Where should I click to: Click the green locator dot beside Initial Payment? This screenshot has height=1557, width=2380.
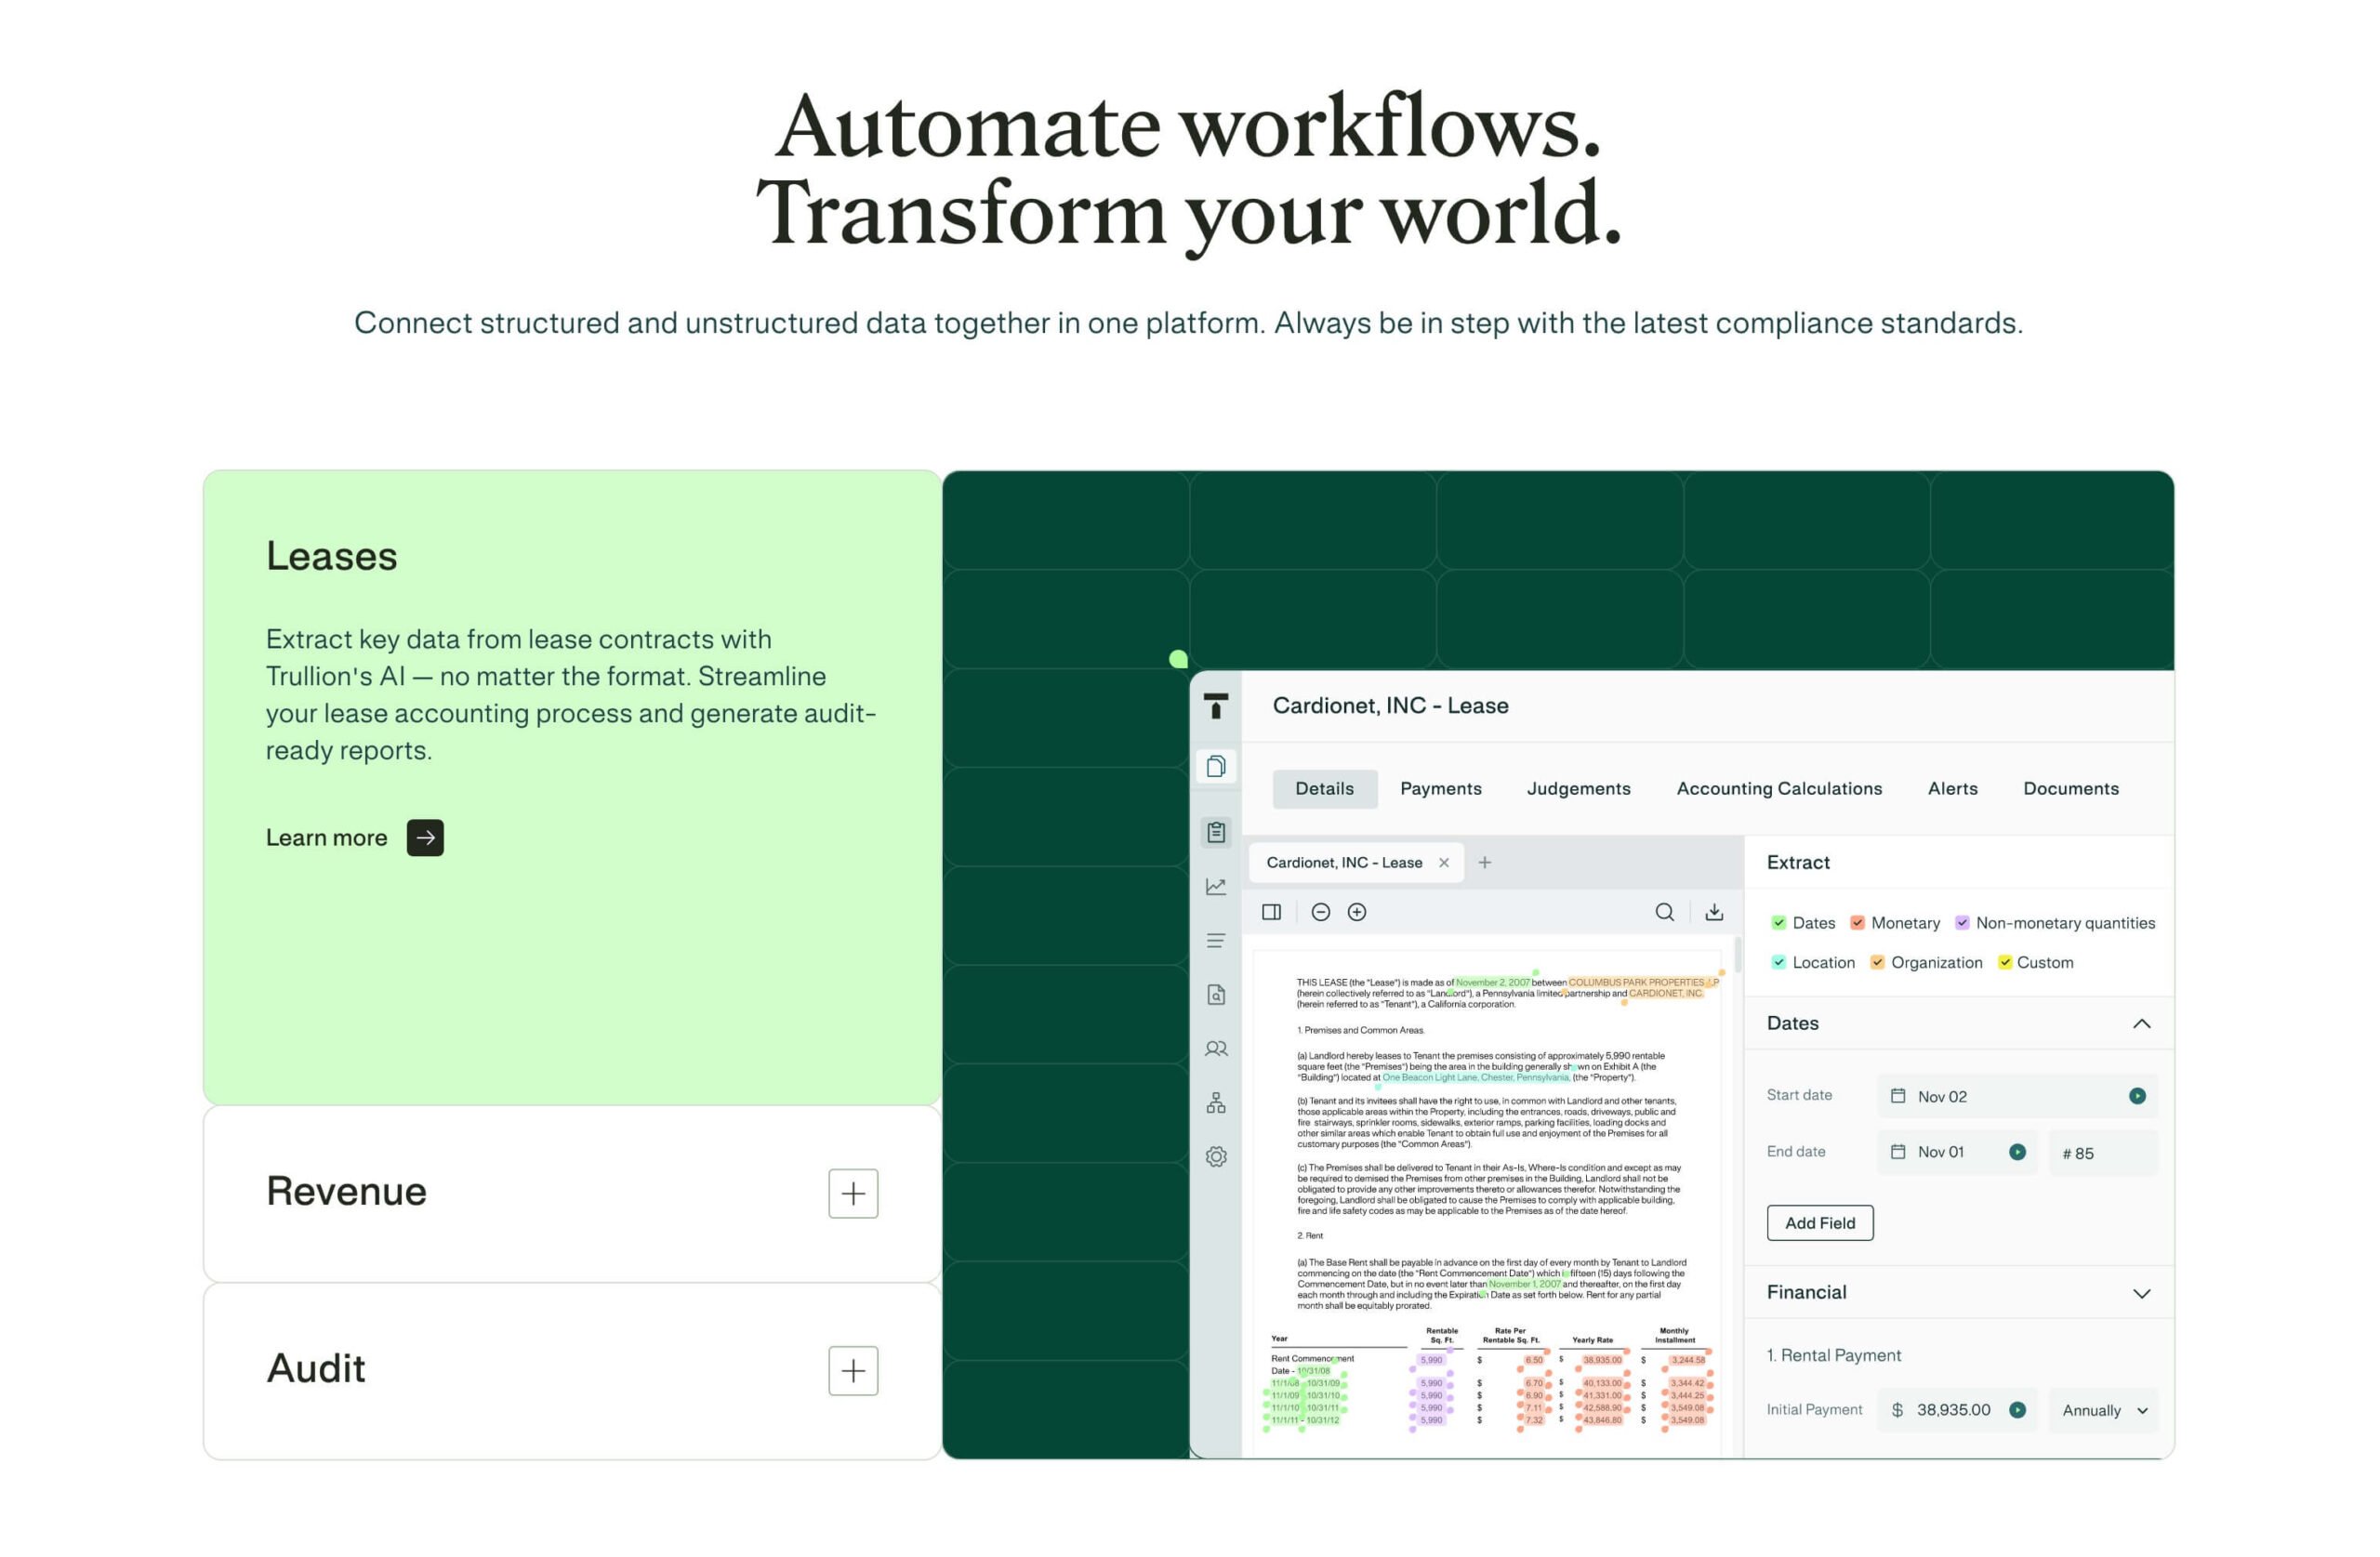pyautogui.click(x=2017, y=1410)
